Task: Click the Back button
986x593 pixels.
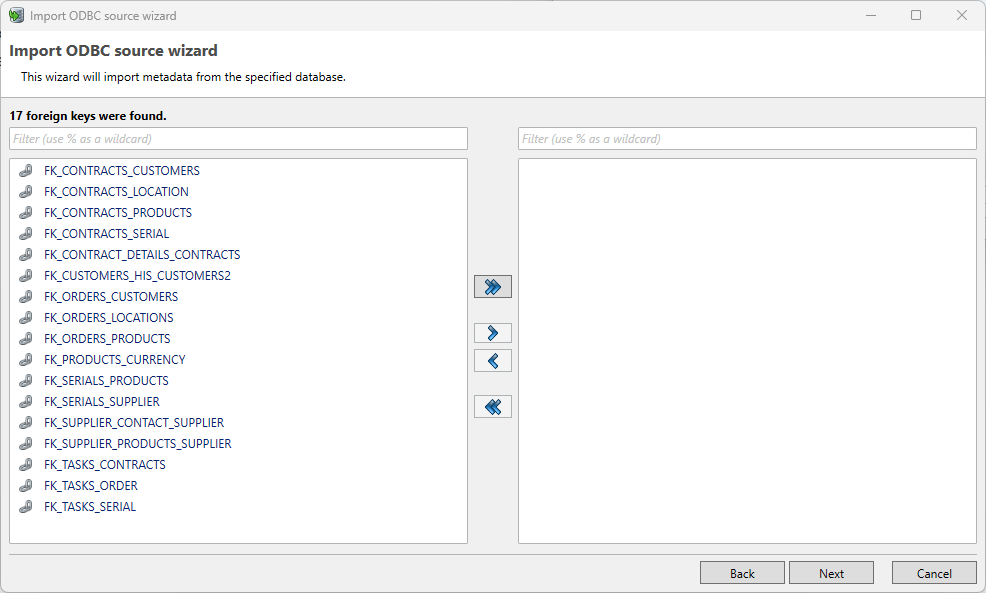Action: click(742, 572)
